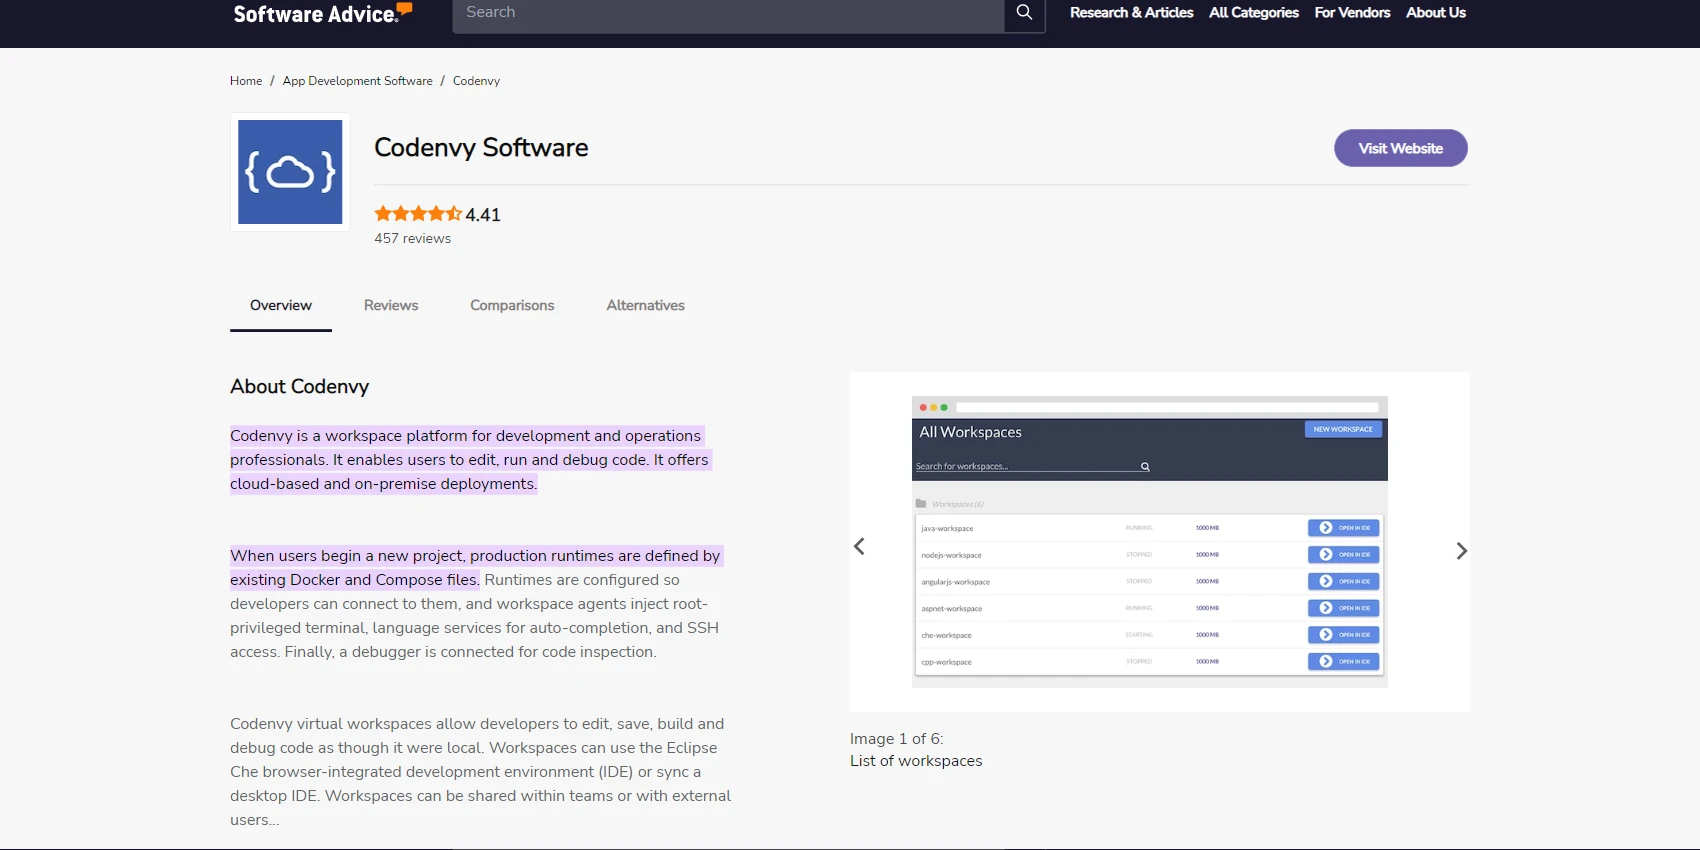This screenshot has width=1700, height=850.
Task: Click the Codenvy cloud logo image
Action: point(290,172)
